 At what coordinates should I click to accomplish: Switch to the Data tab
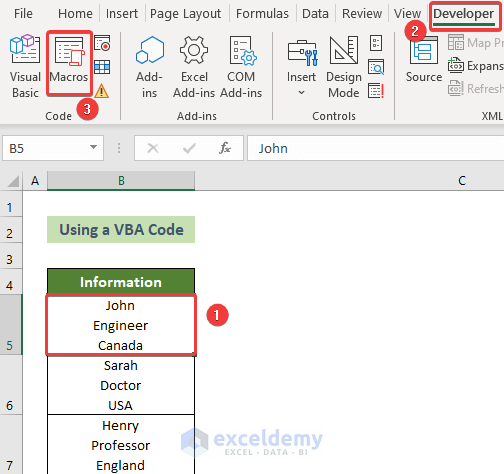(x=315, y=14)
